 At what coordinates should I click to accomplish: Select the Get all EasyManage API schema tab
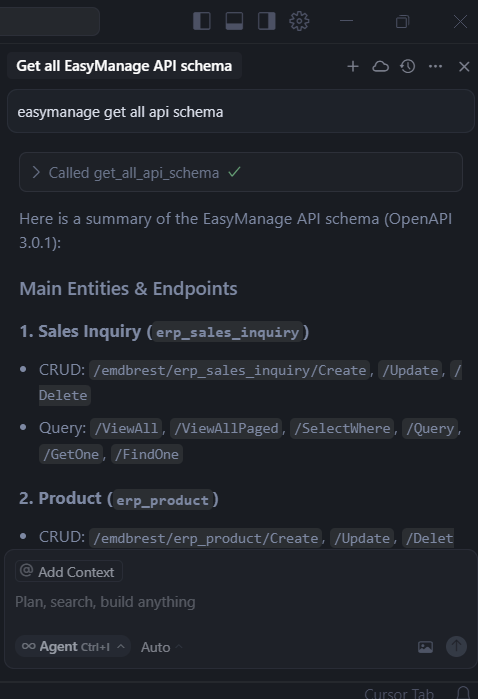click(124, 66)
